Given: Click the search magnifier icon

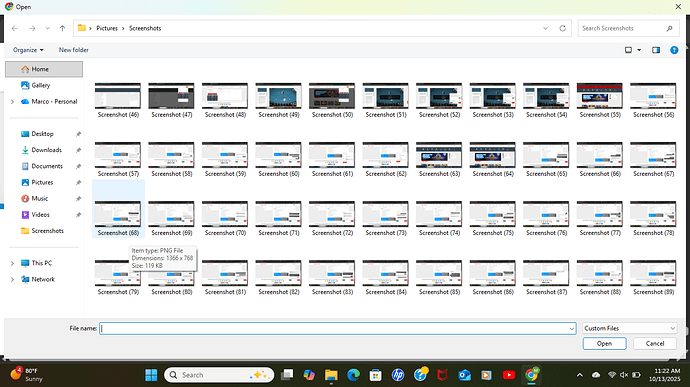Looking at the screenshot, I should pos(669,28).
